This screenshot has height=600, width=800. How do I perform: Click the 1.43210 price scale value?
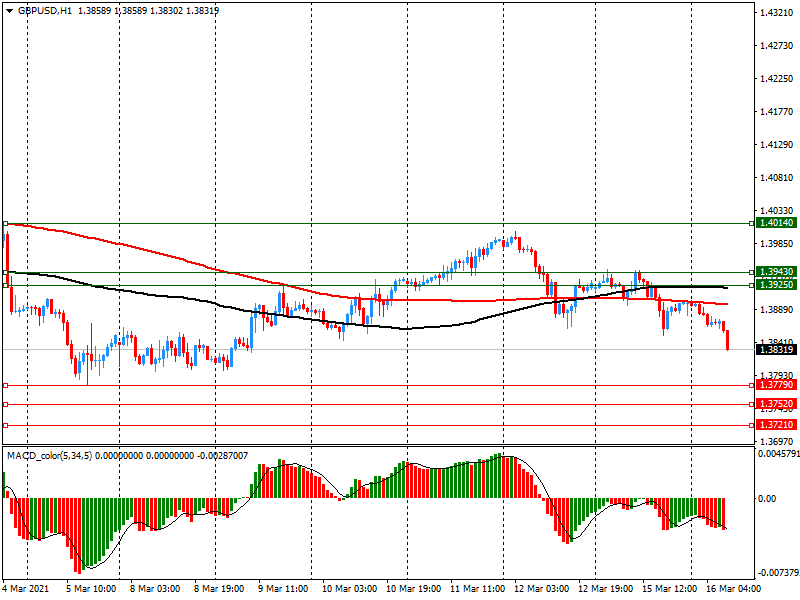click(x=777, y=13)
